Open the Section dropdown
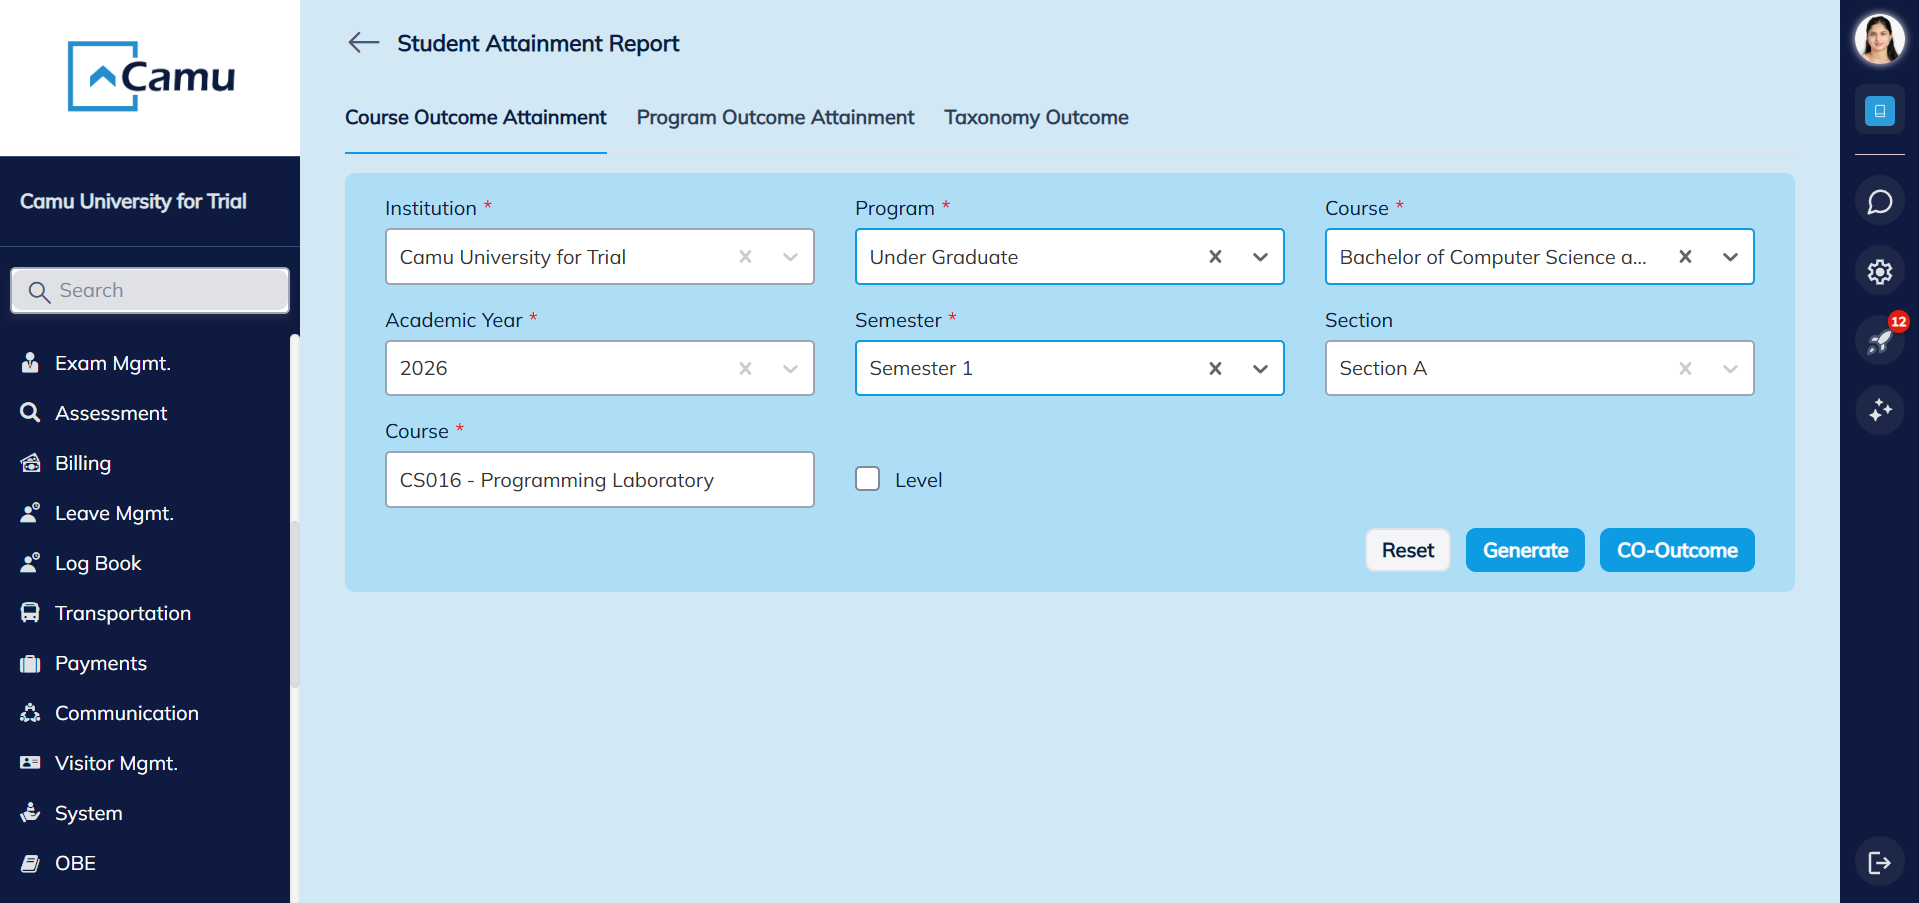 point(1729,367)
